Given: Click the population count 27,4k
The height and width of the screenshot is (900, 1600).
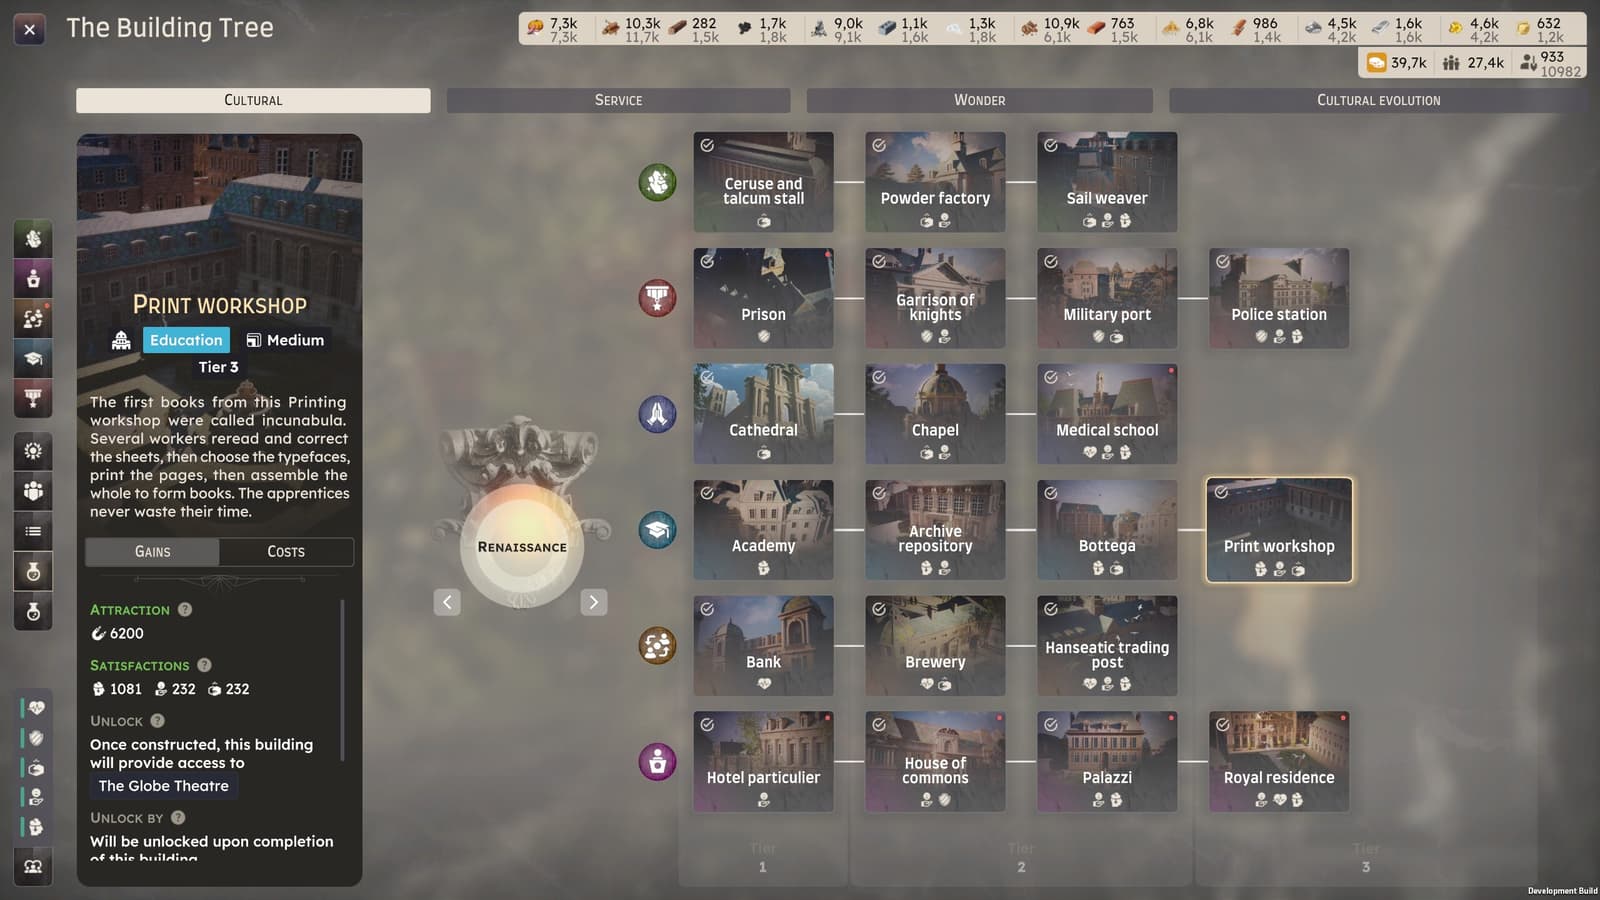Looking at the screenshot, I should 1473,63.
